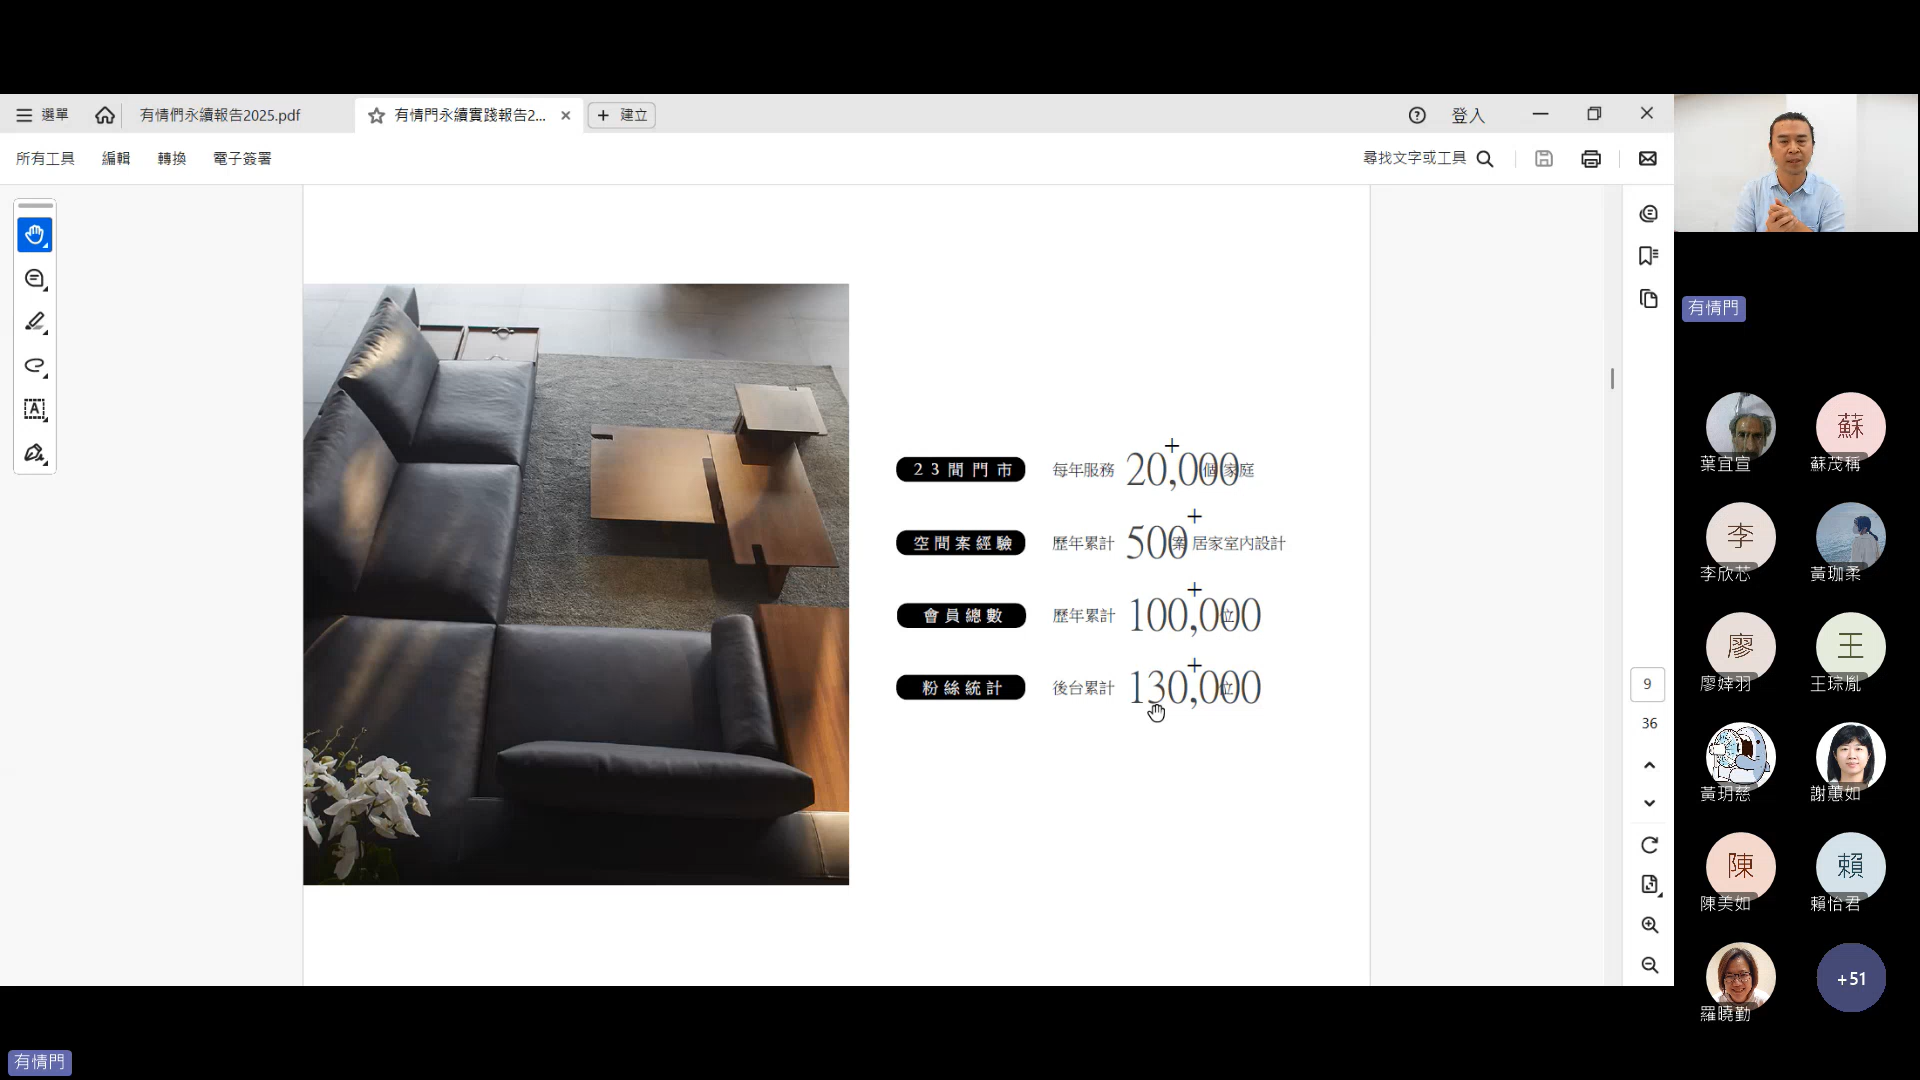This screenshot has width=1920, height=1080.
Task: Open the 選單 hamburger menu
Action: 42,115
